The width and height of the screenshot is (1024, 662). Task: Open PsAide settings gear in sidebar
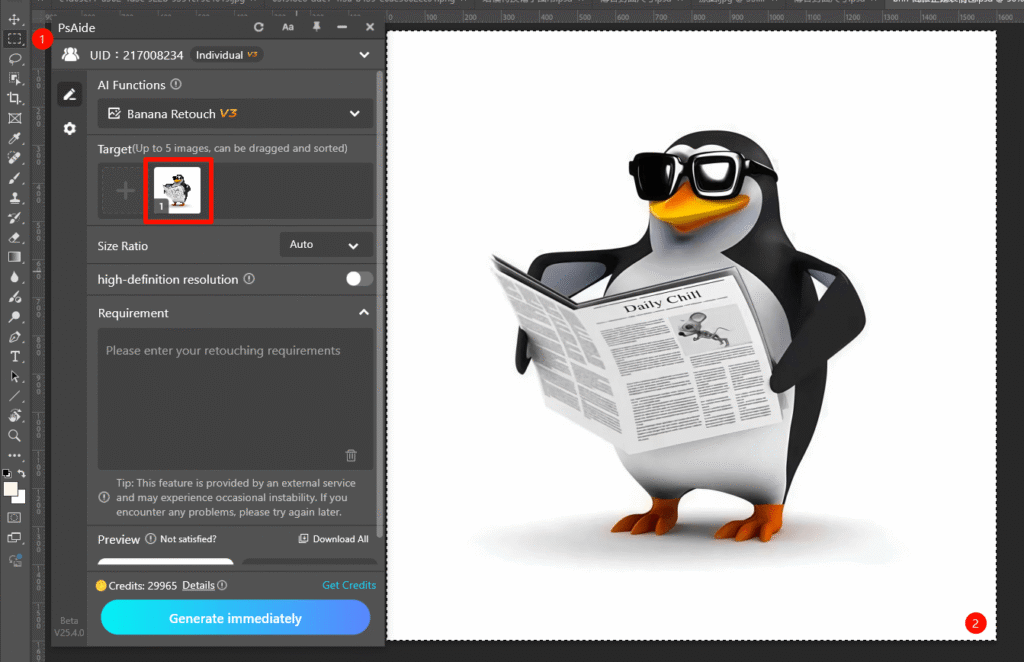69,129
